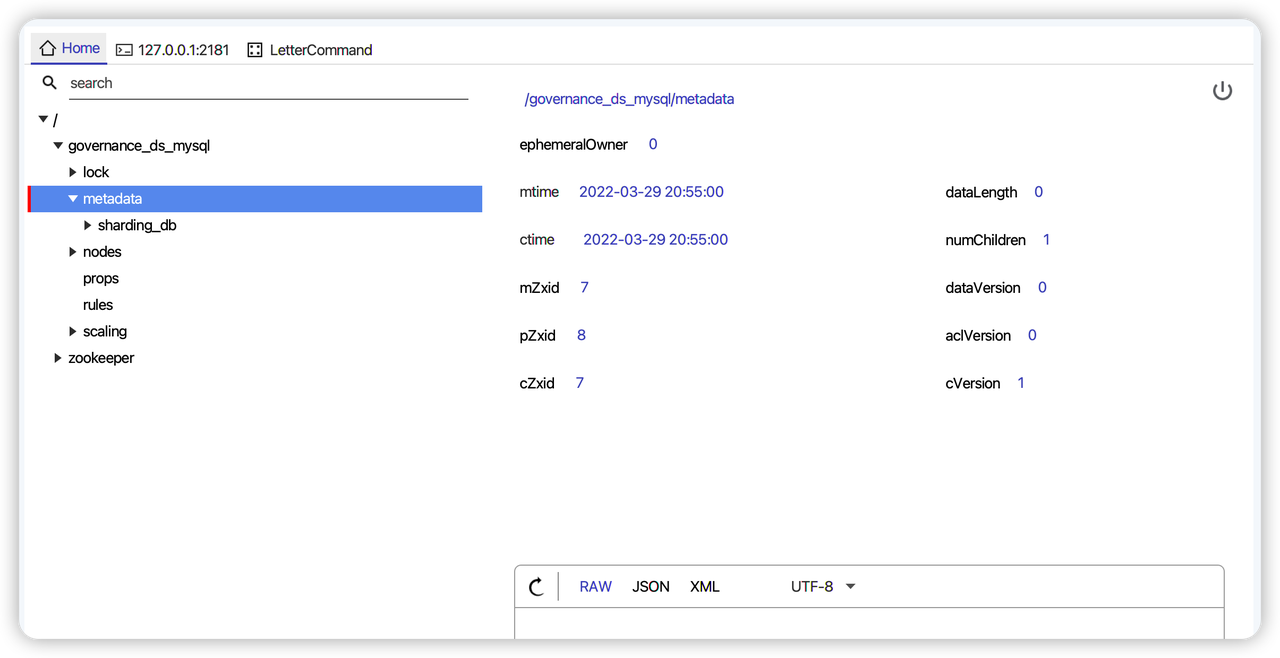Collapse the governance_ds_mysql node arrow

pyautogui.click(x=58, y=146)
